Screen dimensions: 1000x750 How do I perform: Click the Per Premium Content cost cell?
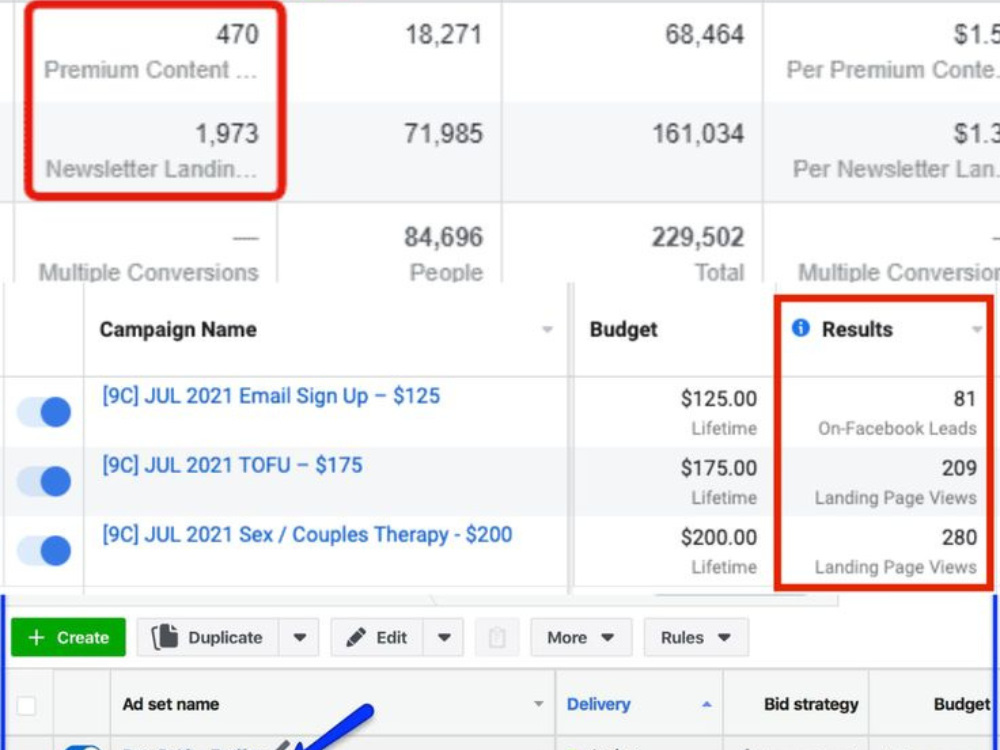click(x=893, y=51)
